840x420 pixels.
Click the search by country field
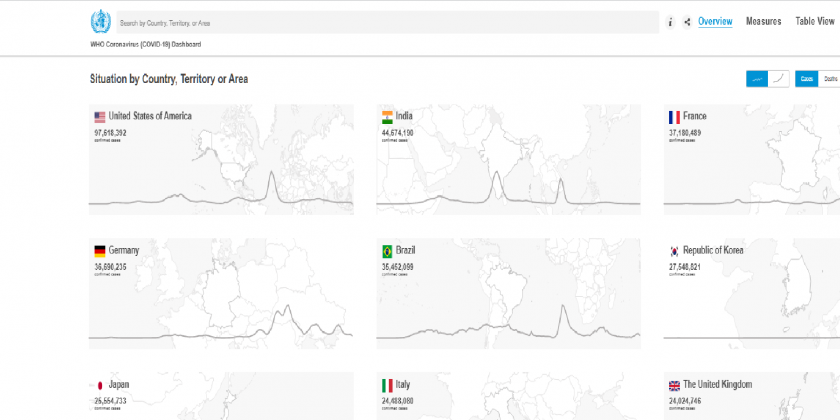(385, 22)
